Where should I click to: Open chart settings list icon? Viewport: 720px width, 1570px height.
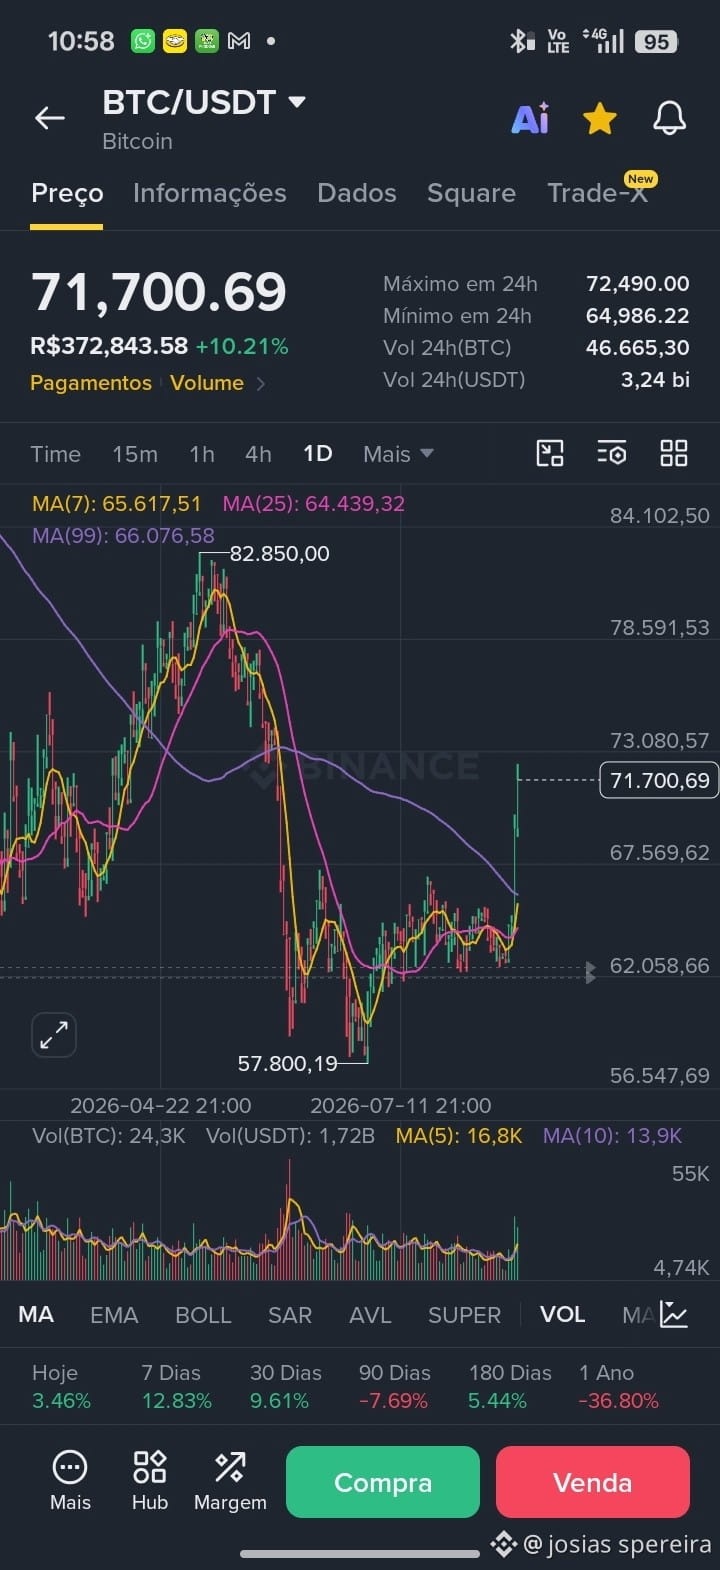pos(612,453)
